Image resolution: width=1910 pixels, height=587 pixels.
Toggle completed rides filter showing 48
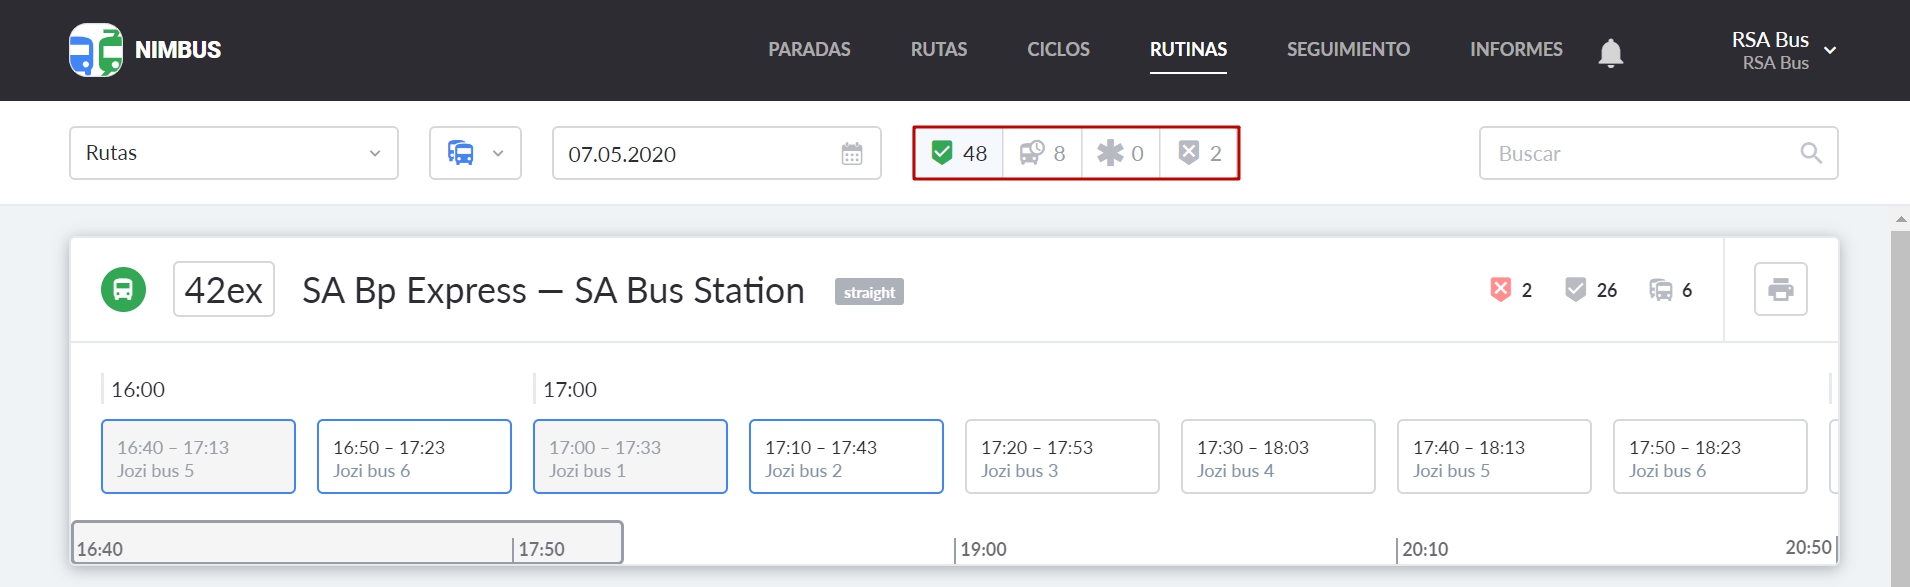[959, 153]
